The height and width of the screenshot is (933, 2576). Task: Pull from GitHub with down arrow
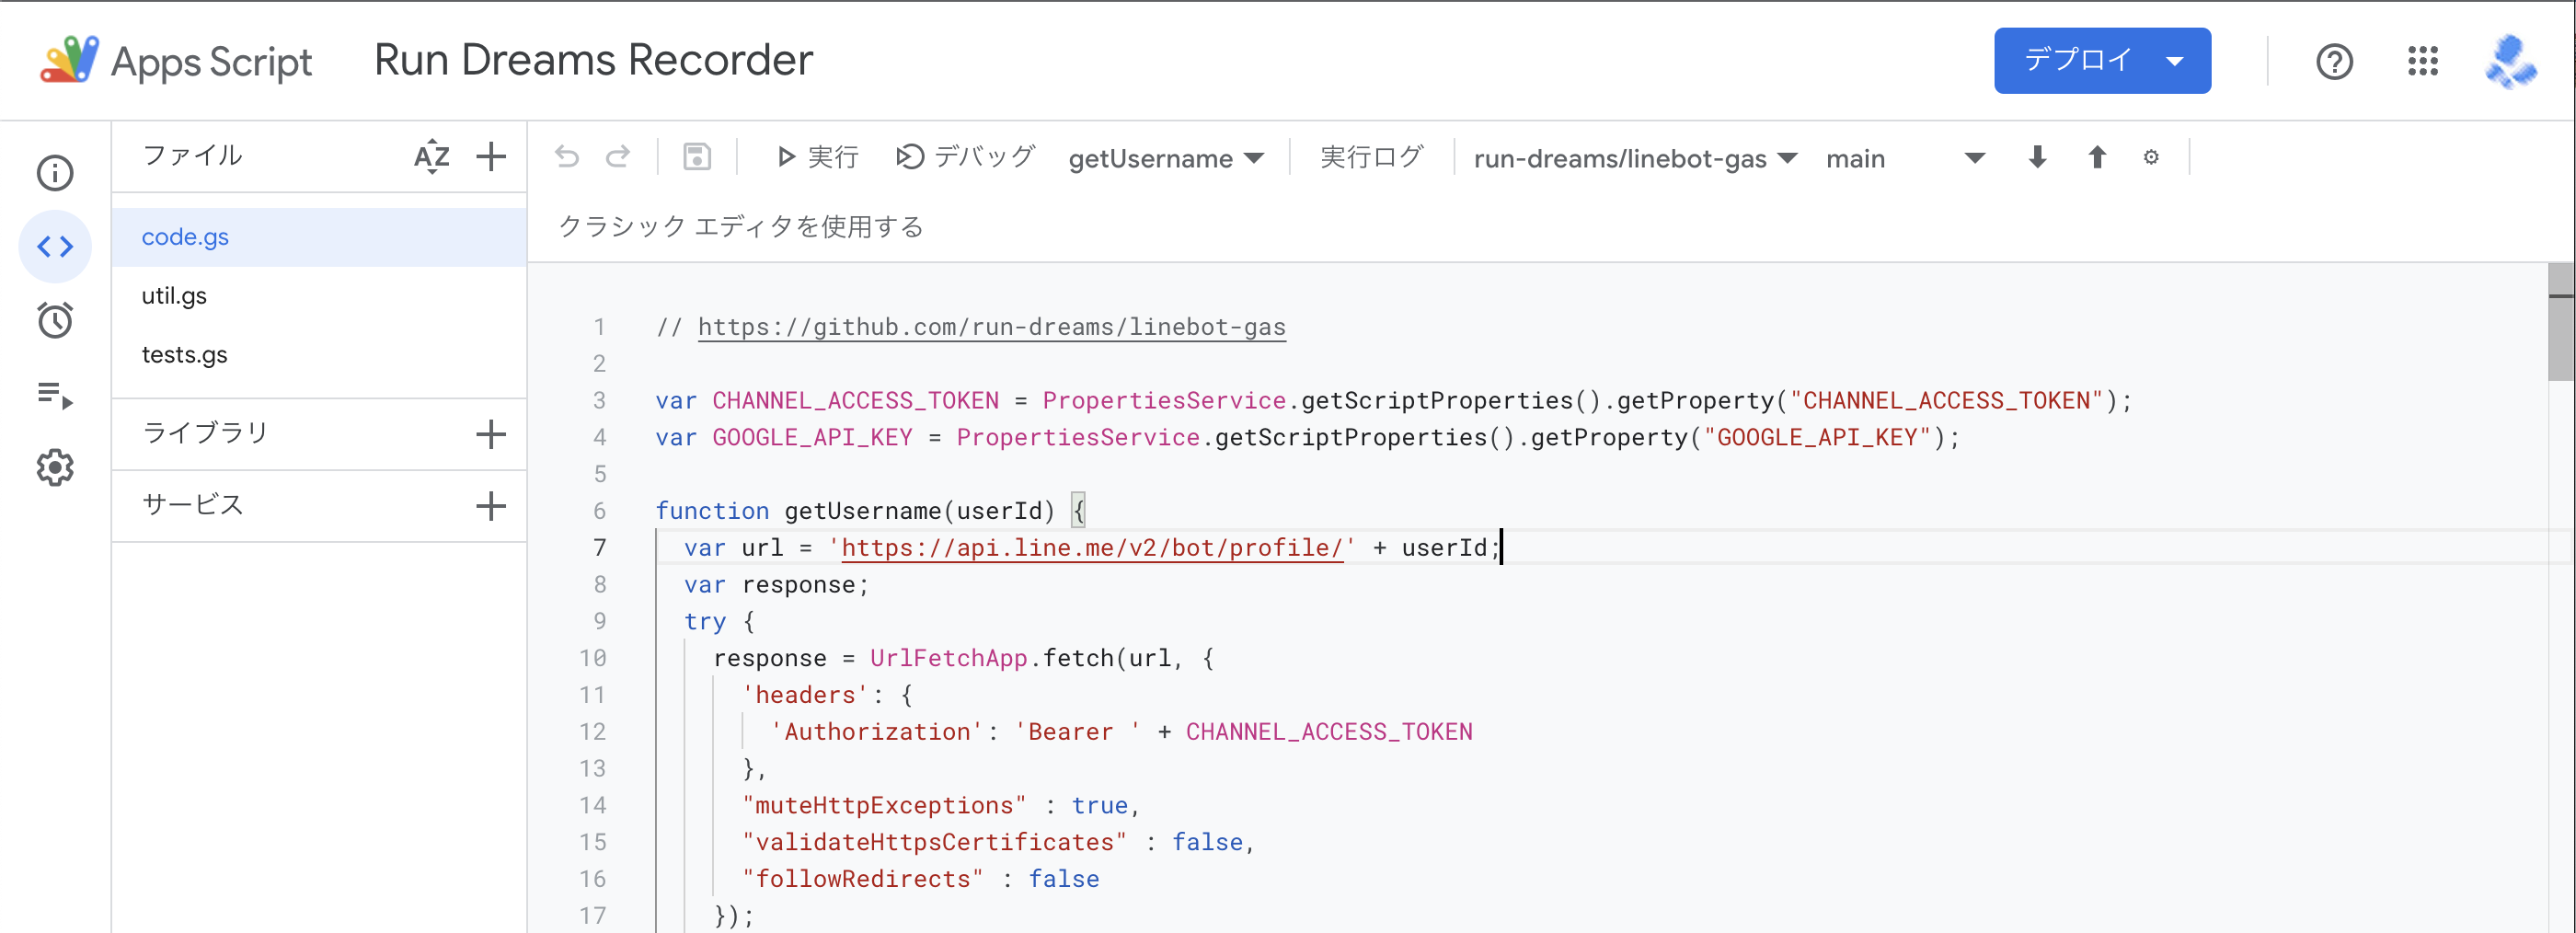pos(2037,157)
